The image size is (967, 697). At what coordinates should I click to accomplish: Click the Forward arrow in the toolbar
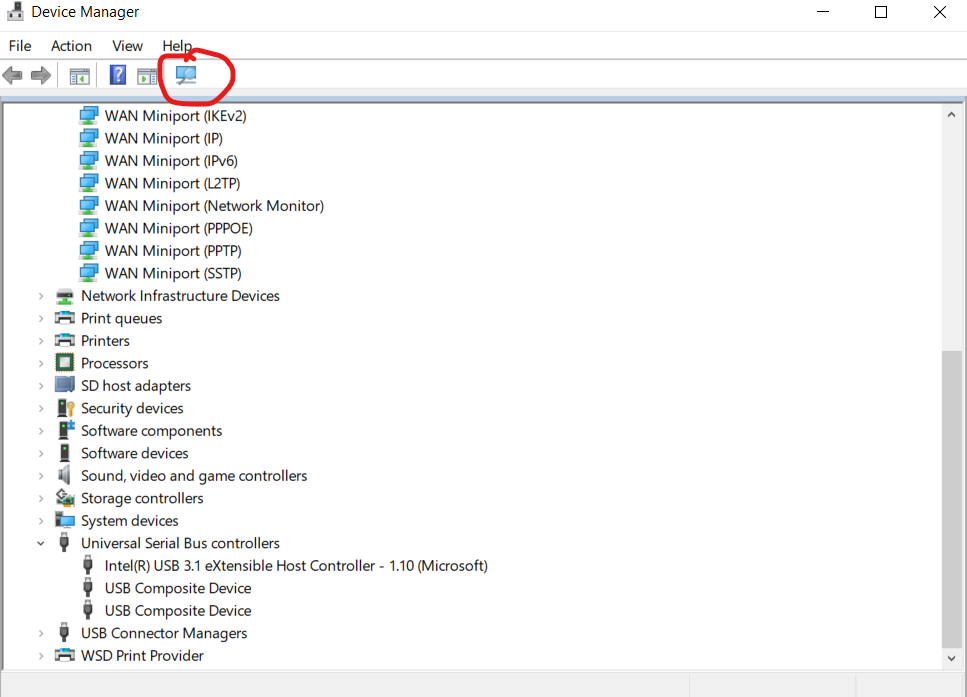41,76
